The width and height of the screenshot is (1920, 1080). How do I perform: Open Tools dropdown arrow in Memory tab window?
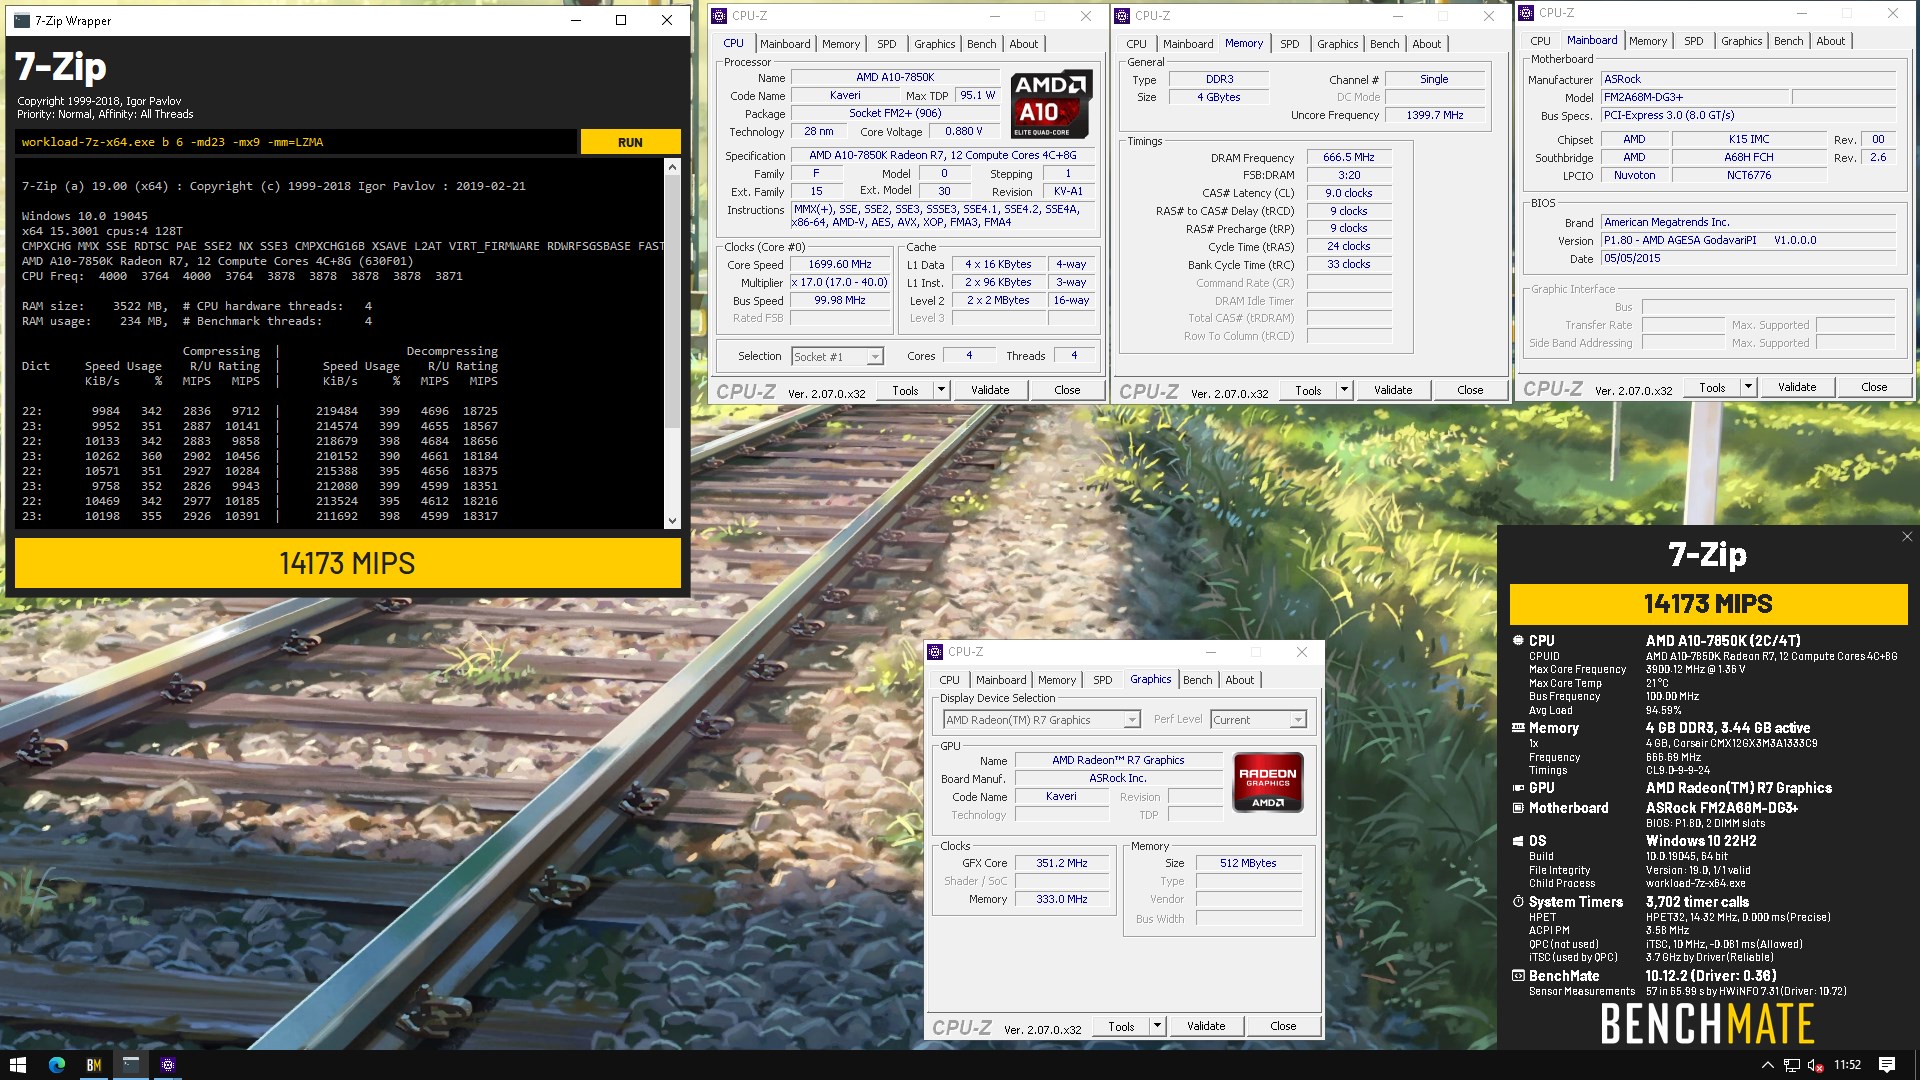(x=1344, y=390)
